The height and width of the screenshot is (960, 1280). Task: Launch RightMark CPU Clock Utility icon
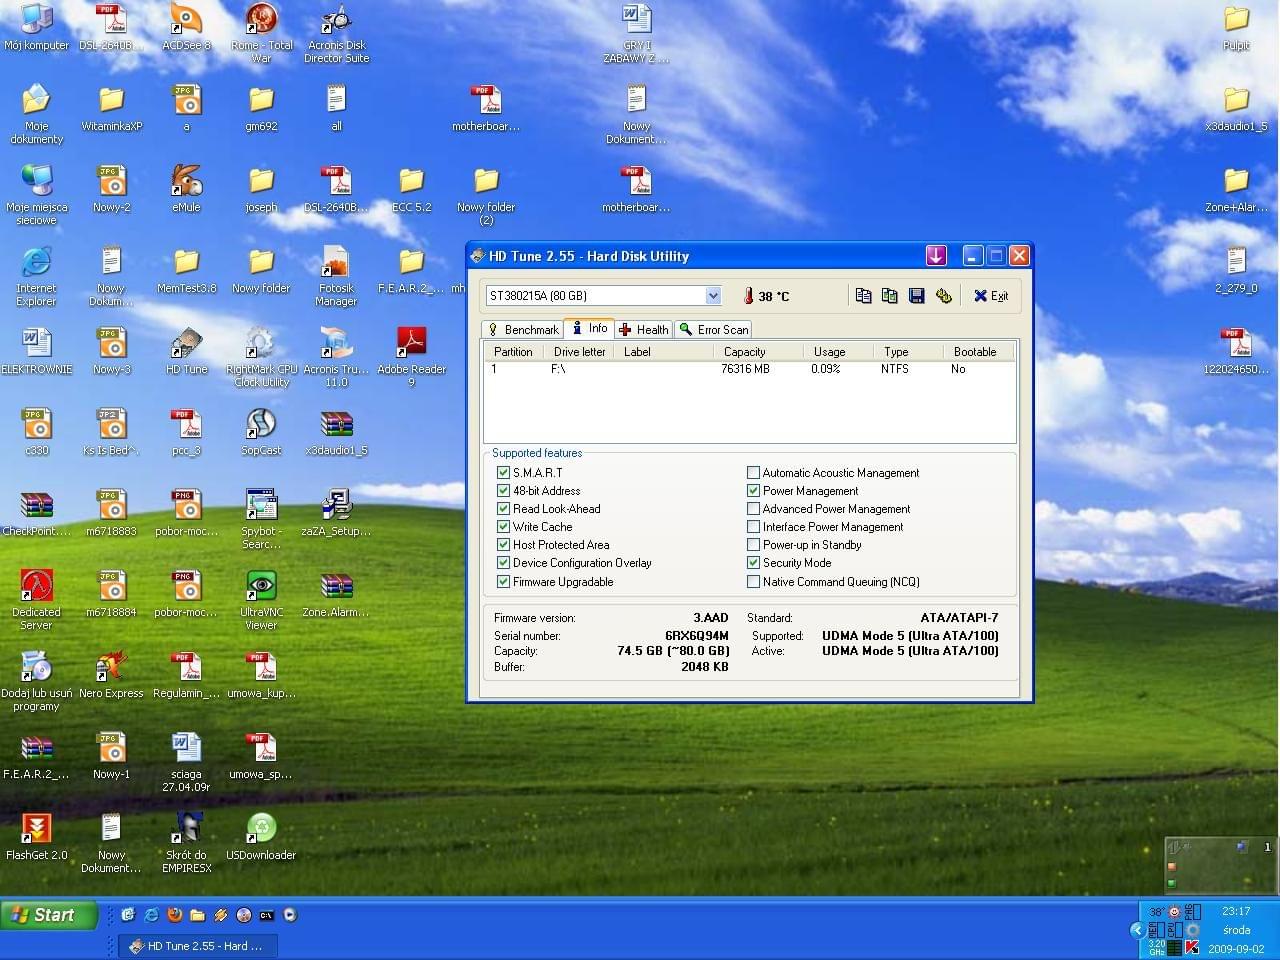[x=261, y=357]
